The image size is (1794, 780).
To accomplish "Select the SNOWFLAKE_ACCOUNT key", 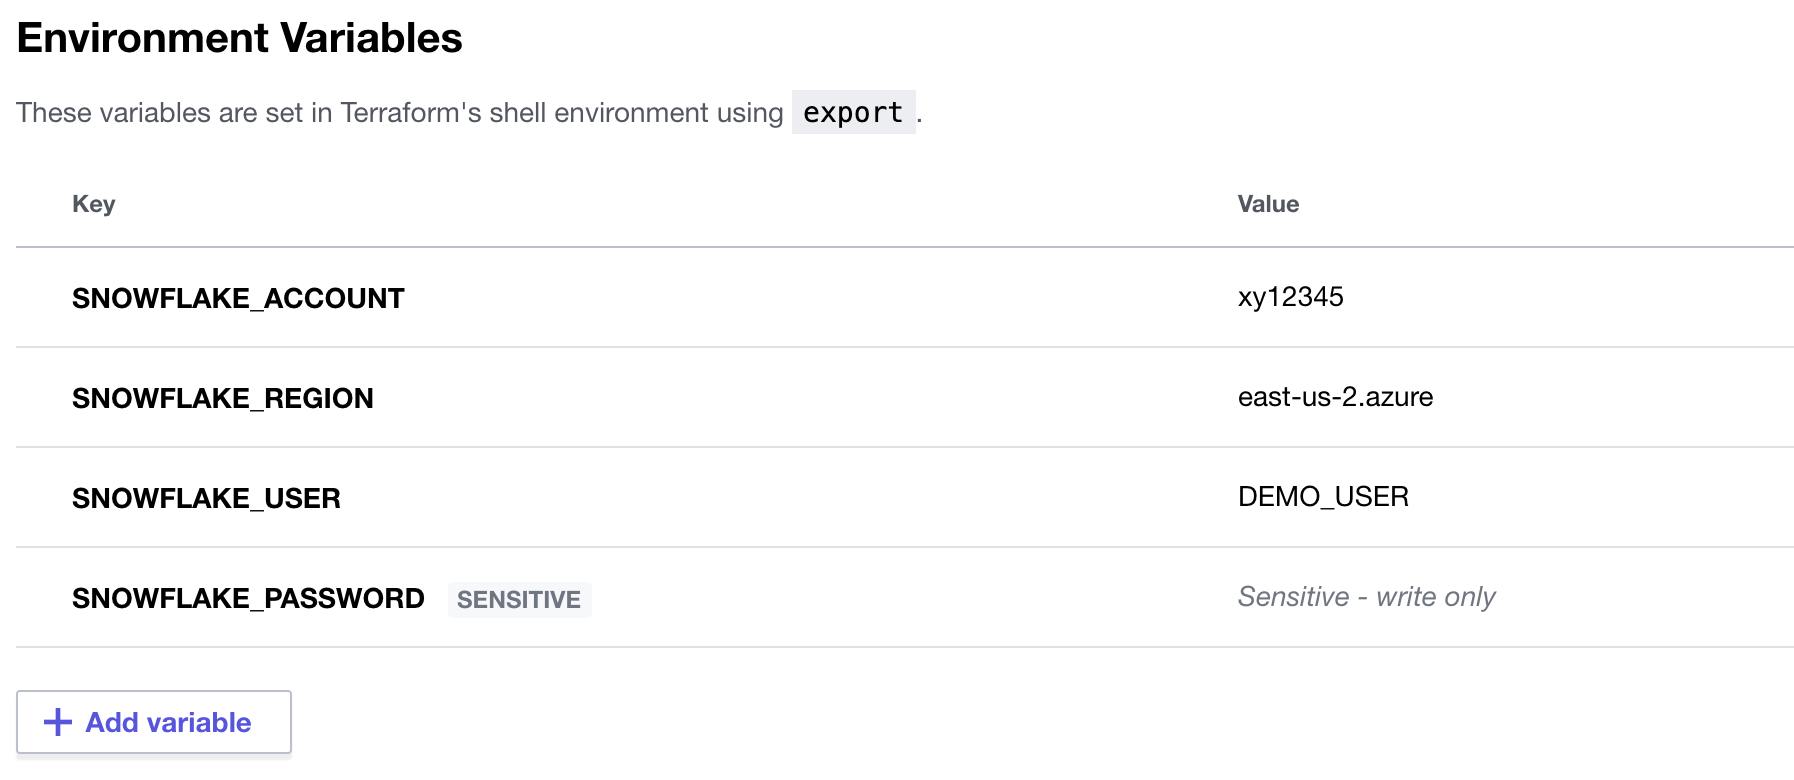I will click(x=238, y=298).
